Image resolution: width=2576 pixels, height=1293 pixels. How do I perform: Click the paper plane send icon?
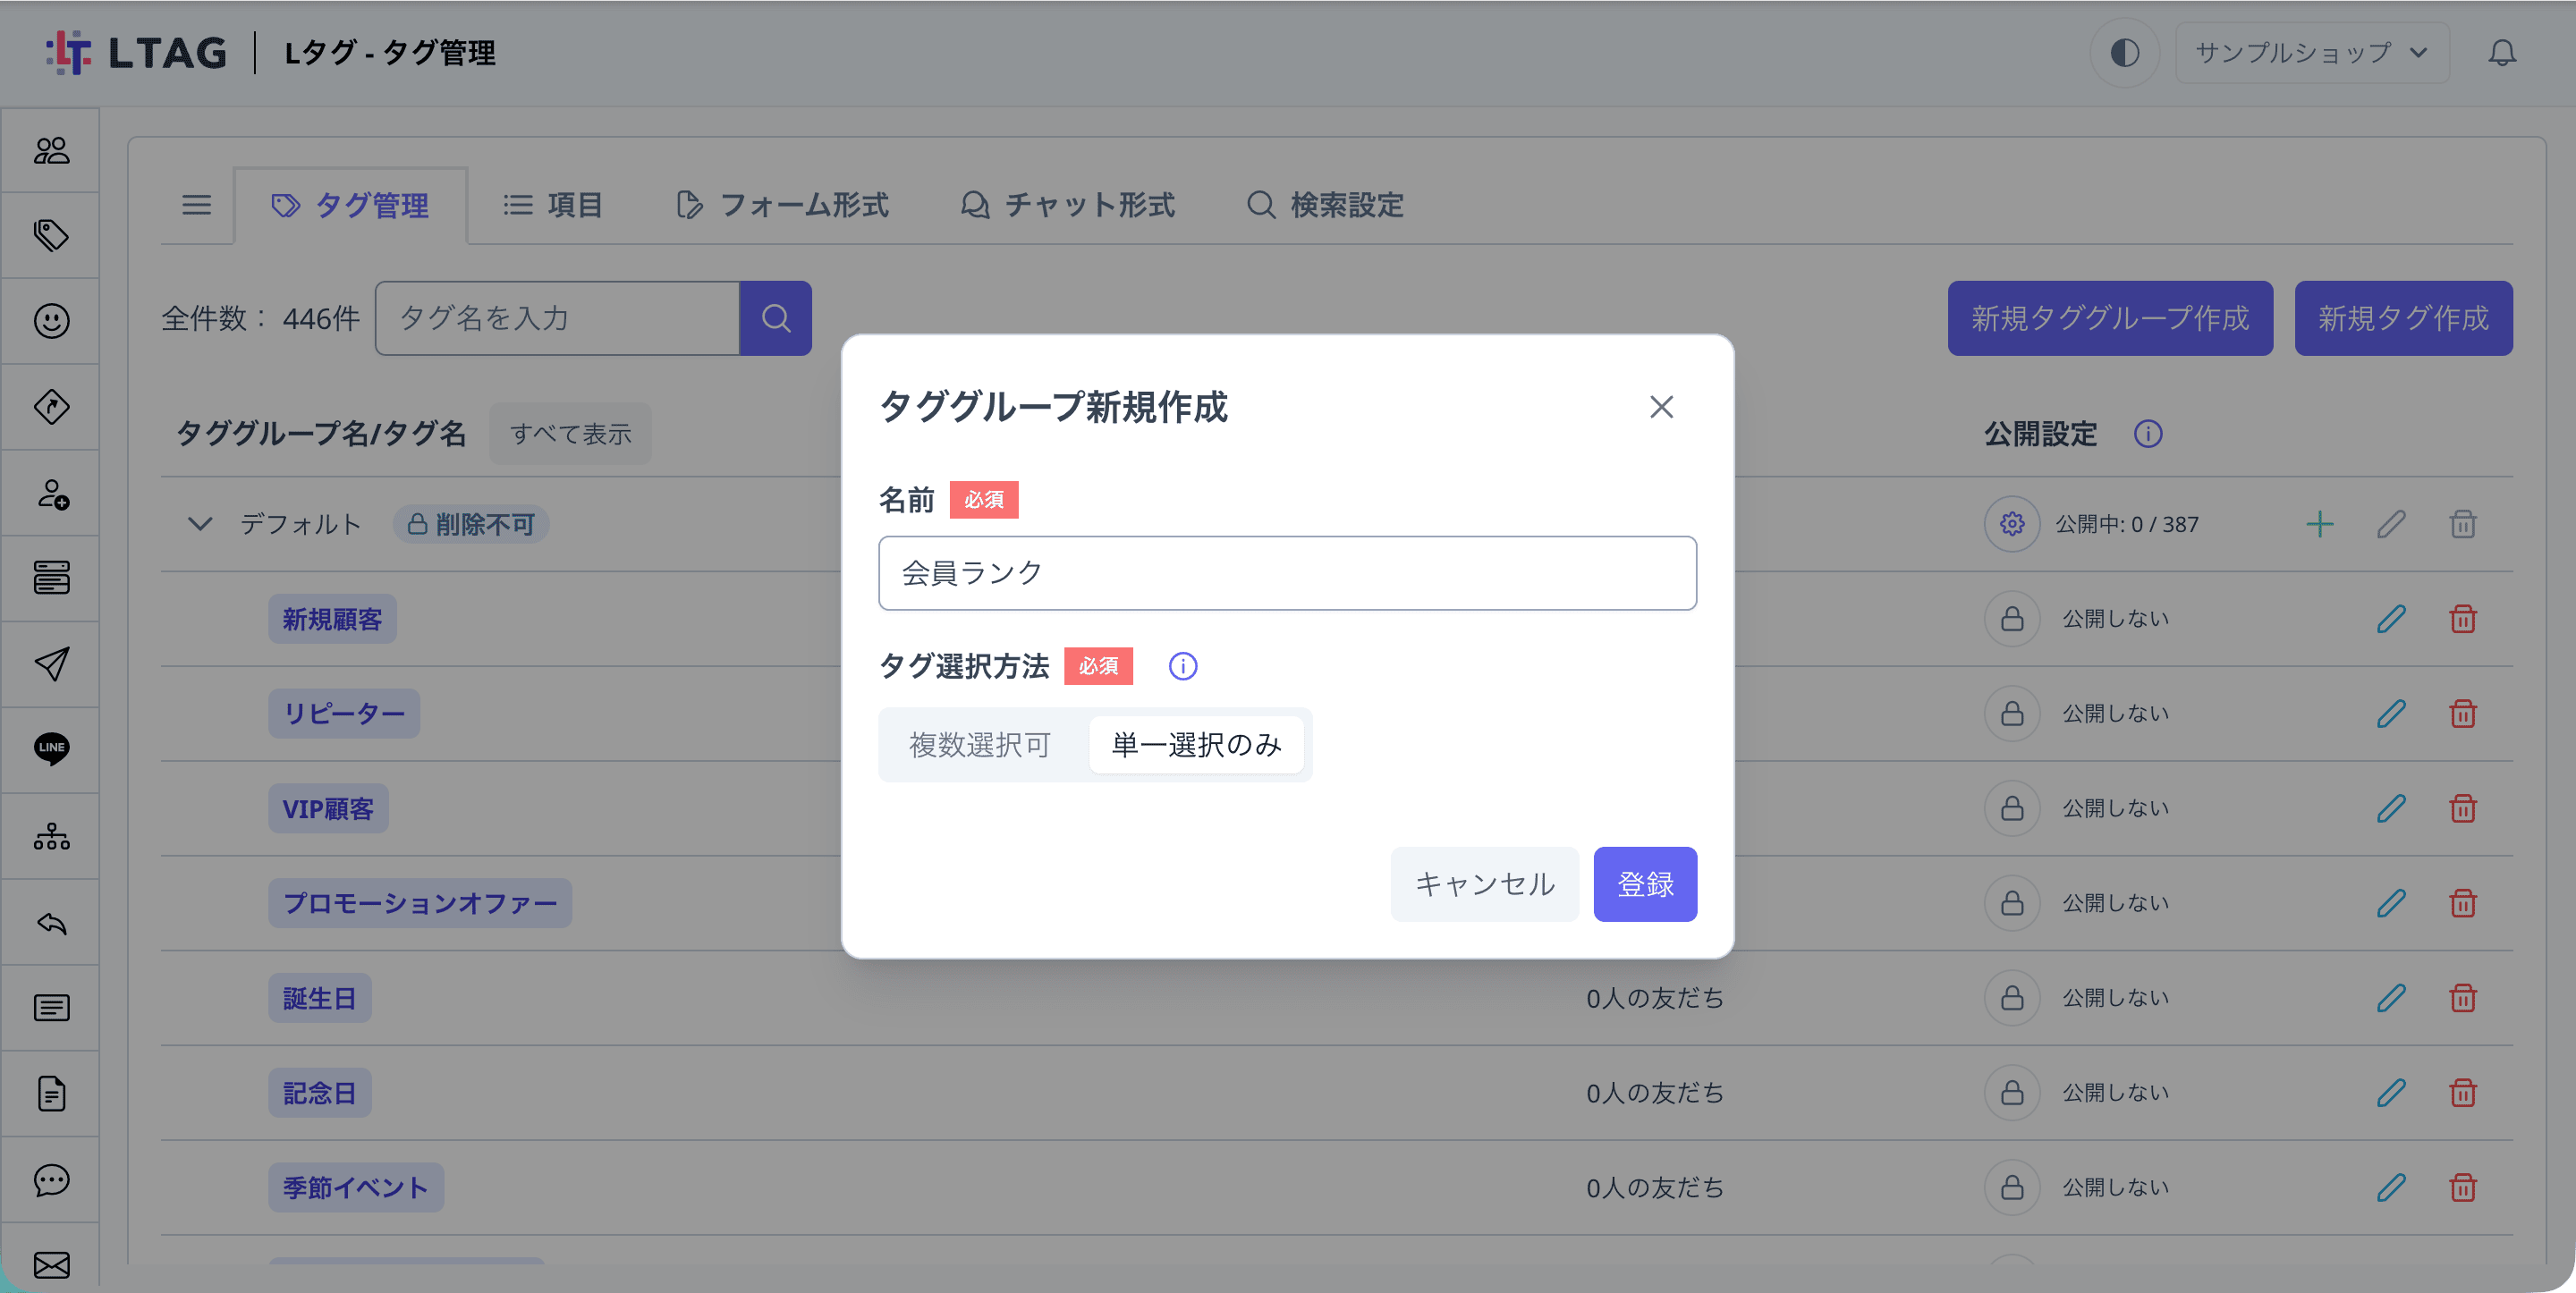[51, 664]
